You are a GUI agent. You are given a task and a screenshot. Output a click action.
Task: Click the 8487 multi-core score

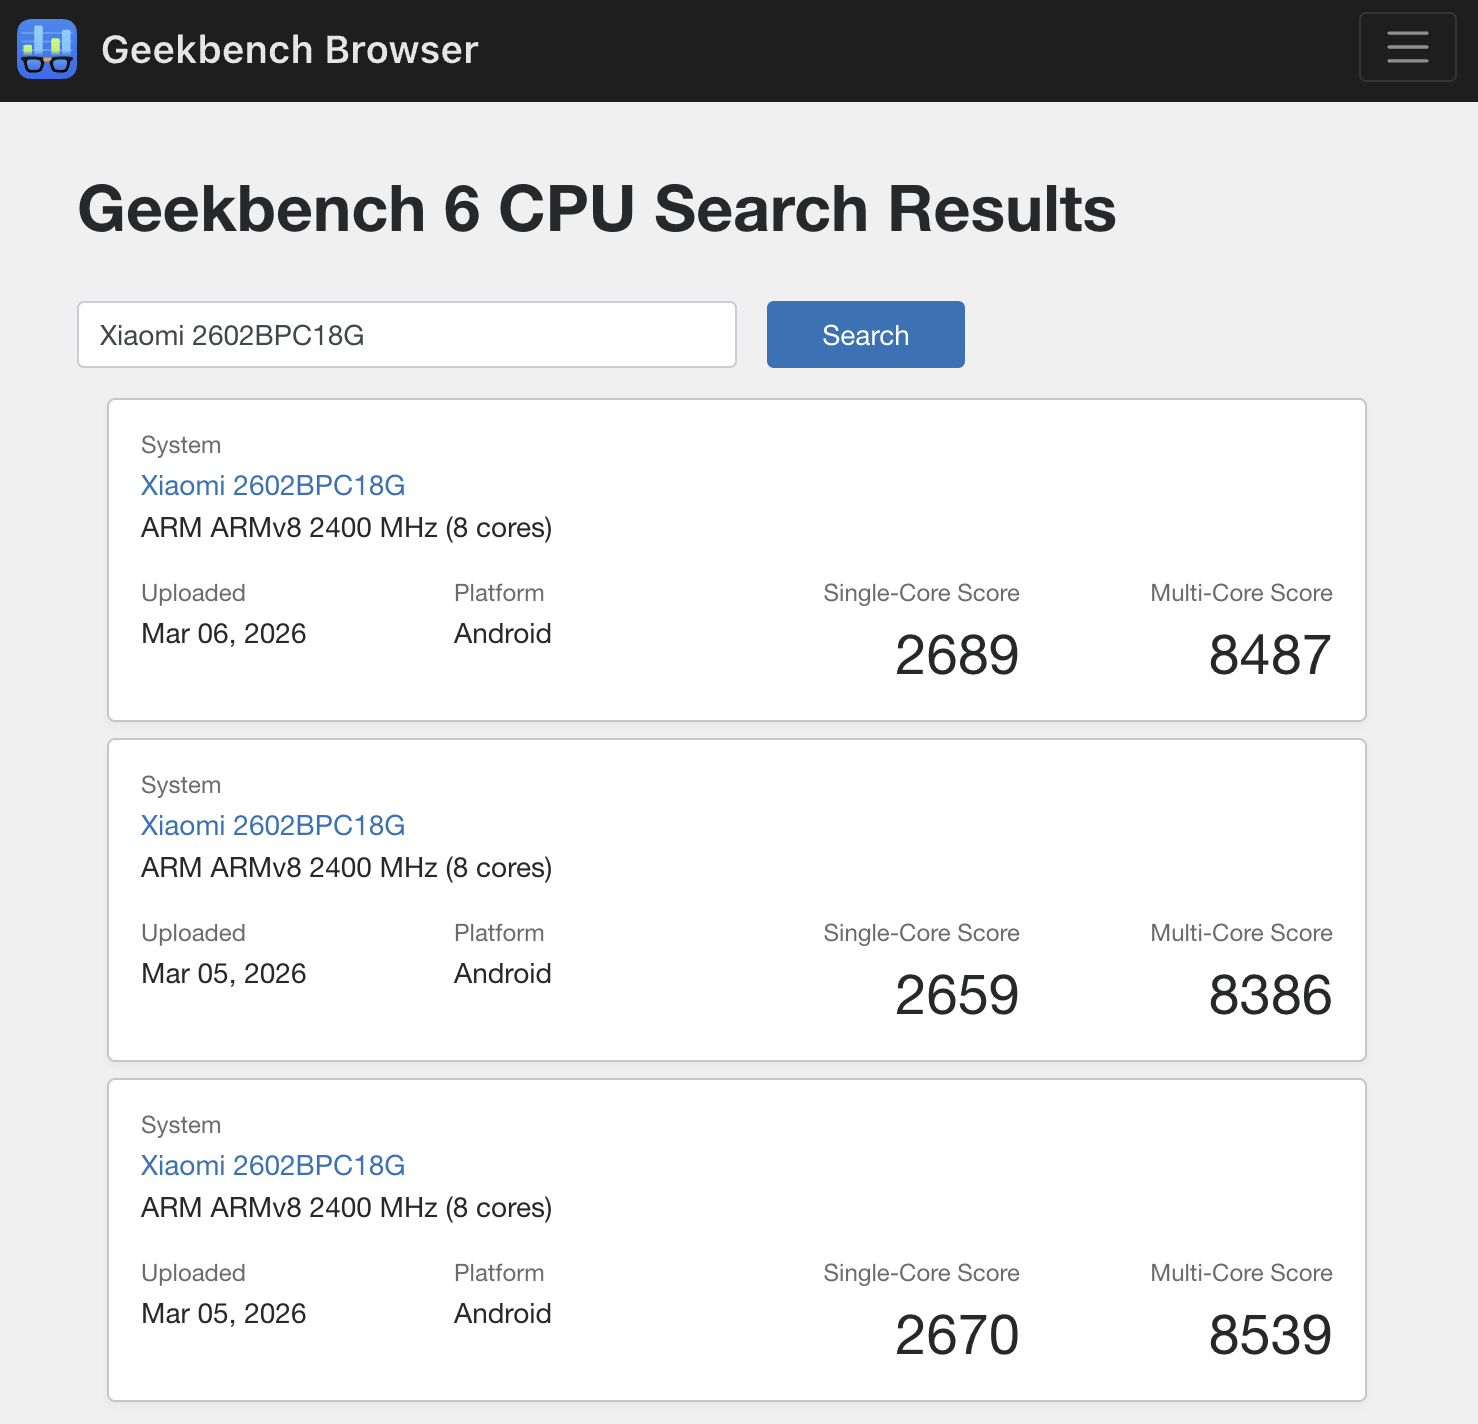click(x=1269, y=655)
